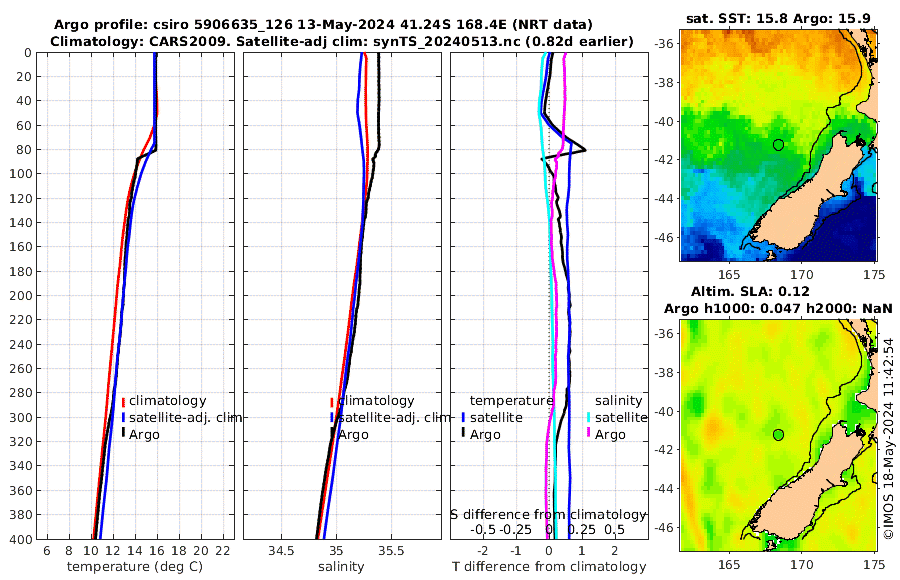This screenshot has width=900, height=580.
Task: Click red climatology swatch in temperature panel legend
Action: 123,401
